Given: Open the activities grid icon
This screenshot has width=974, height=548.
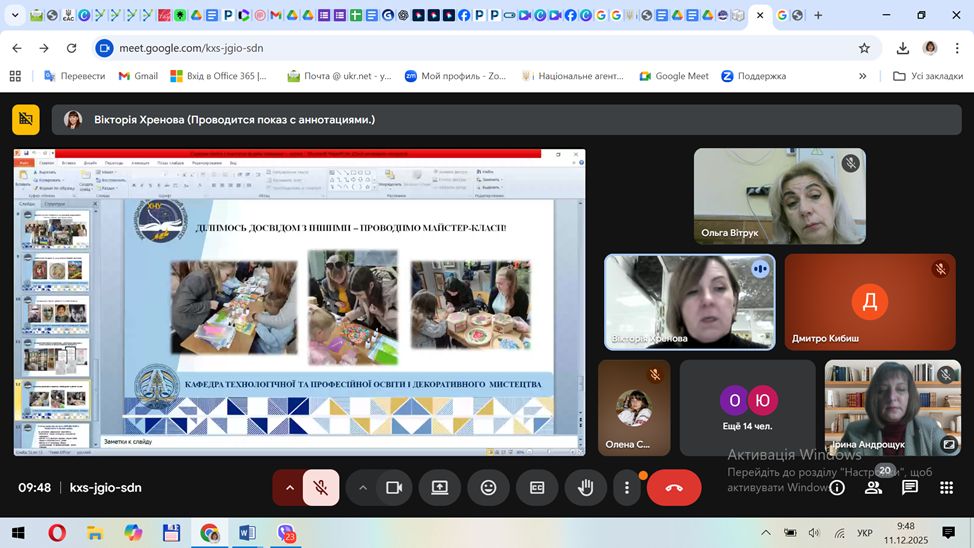Looking at the screenshot, I should (x=946, y=488).
